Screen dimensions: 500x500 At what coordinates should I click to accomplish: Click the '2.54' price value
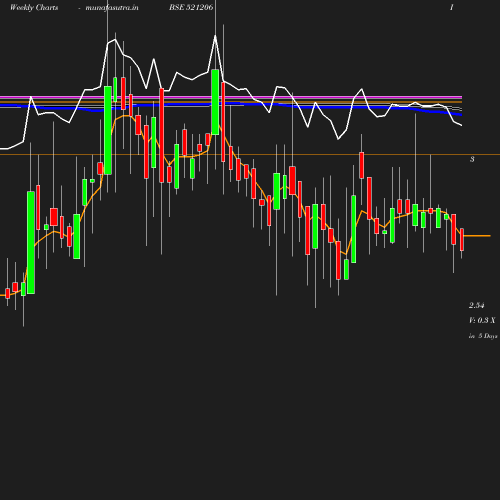tap(477, 305)
